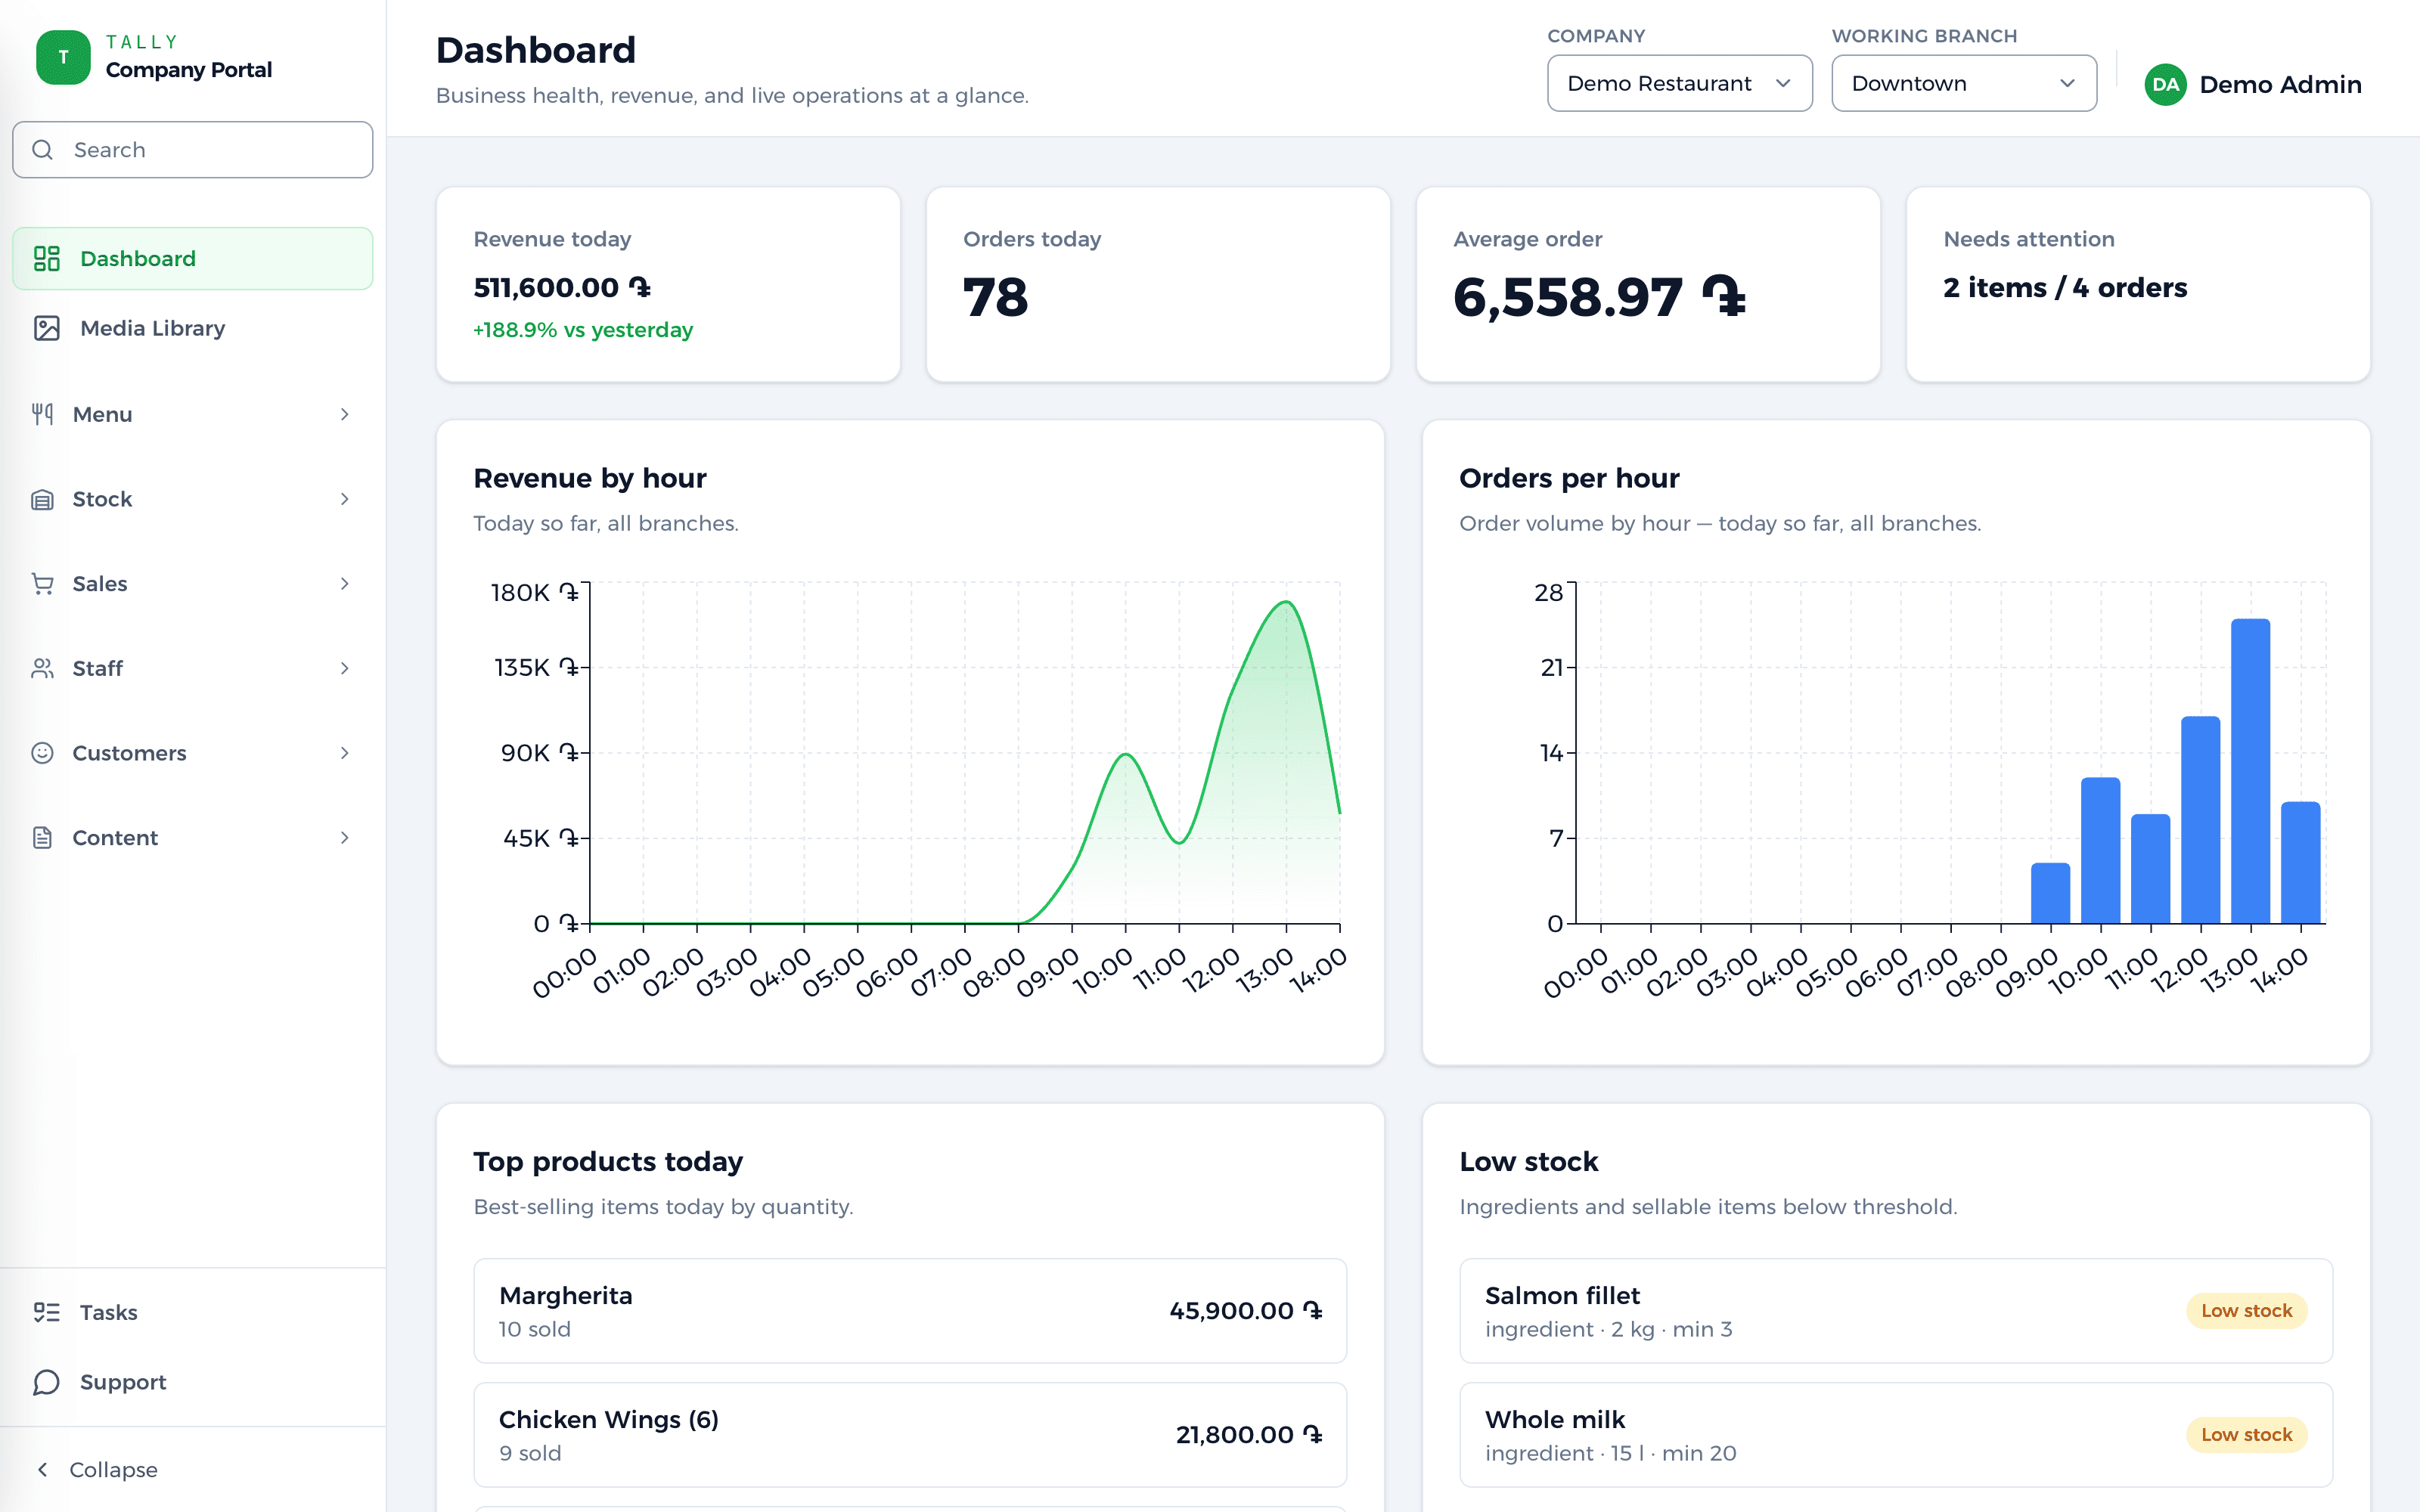Go to the Dashboard menu item
The width and height of the screenshot is (2420, 1512).
click(x=192, y=259)
